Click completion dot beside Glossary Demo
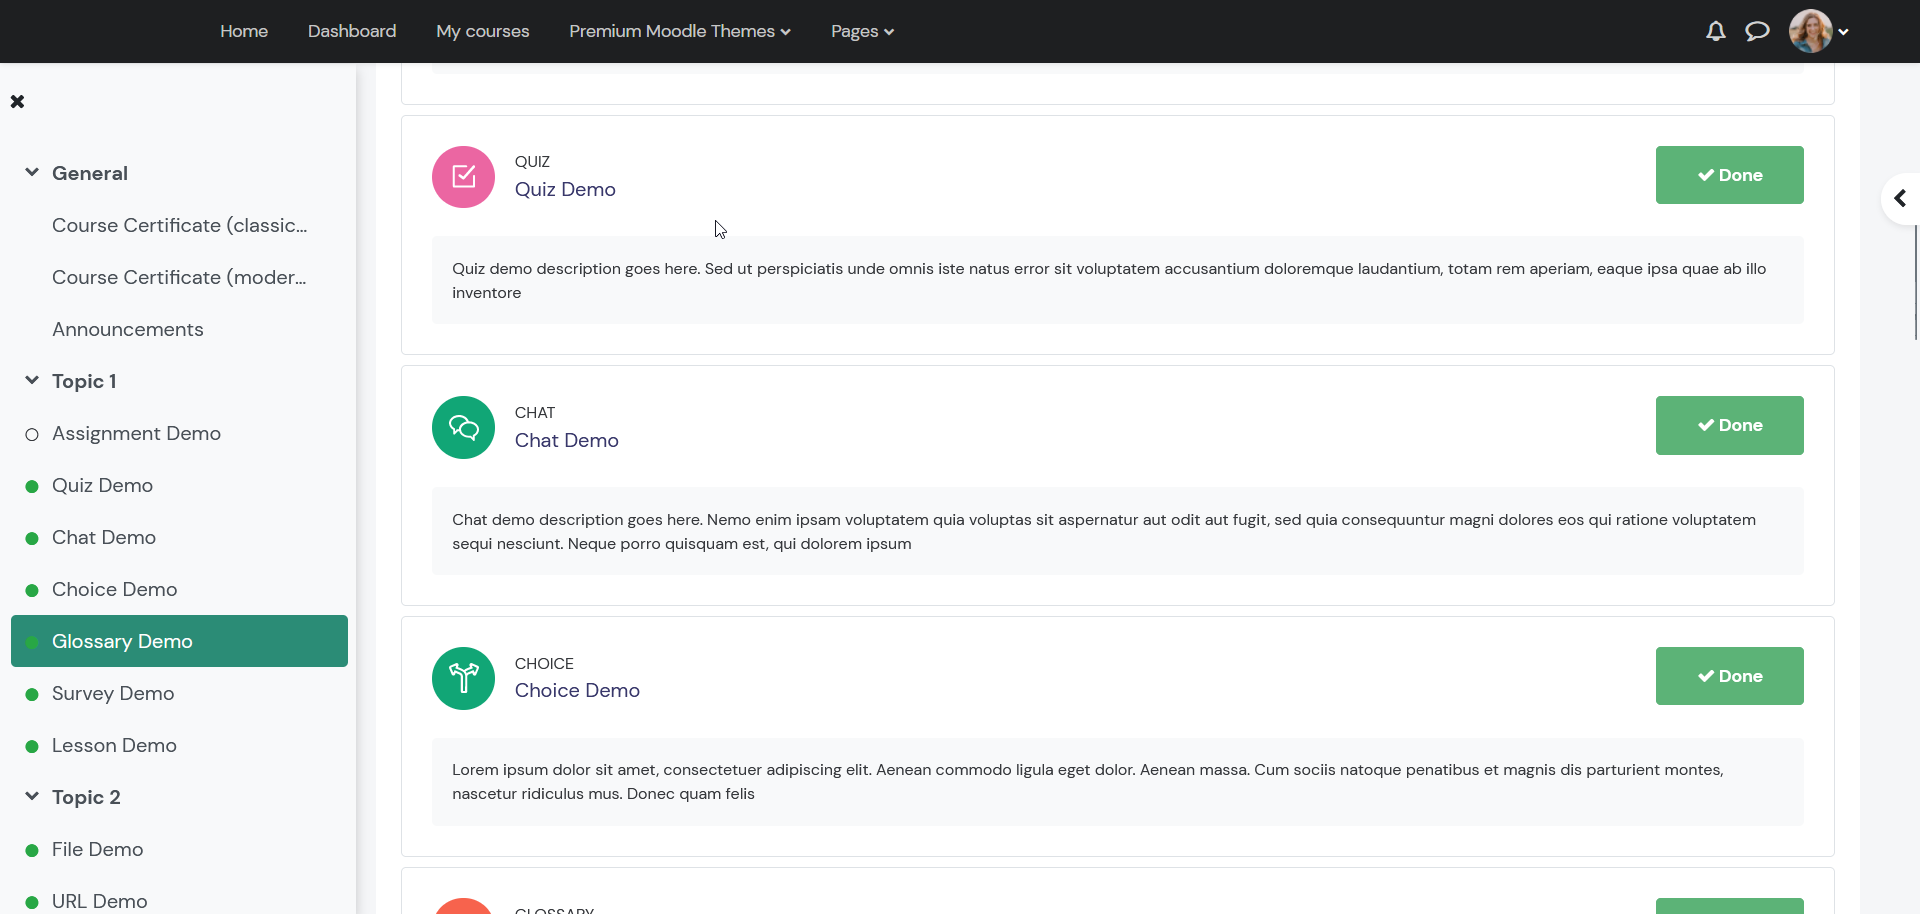The width and height of the screenshot is (1920, 914). tap(32, 642)
